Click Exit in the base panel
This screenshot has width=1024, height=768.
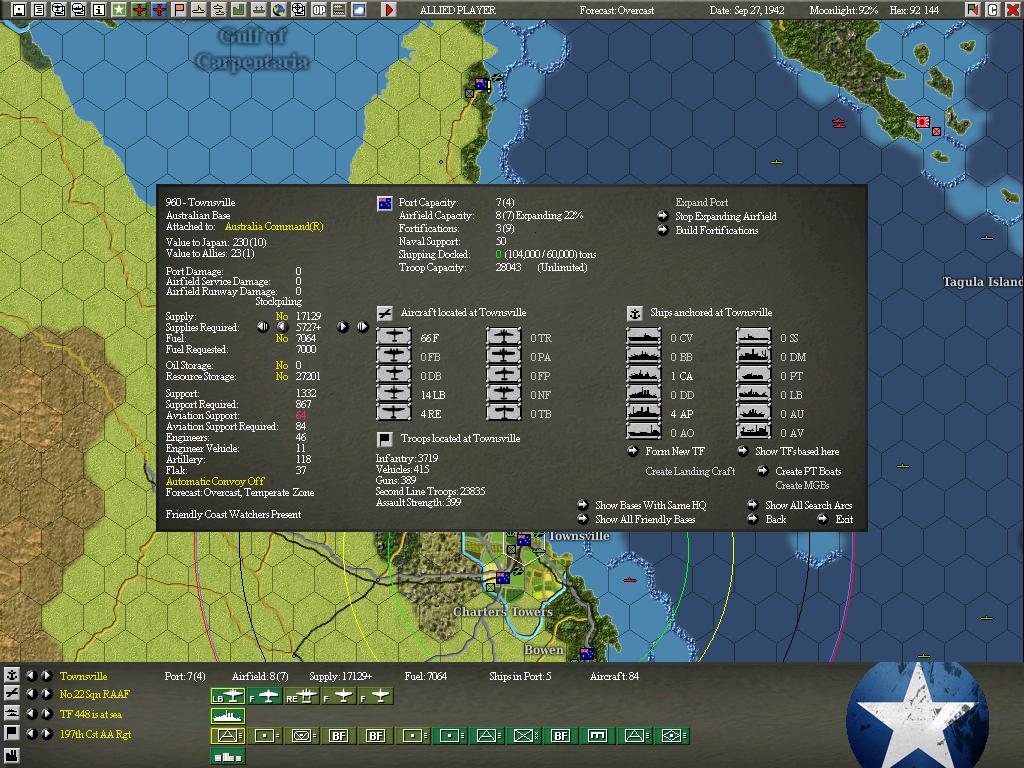point(844,519)
